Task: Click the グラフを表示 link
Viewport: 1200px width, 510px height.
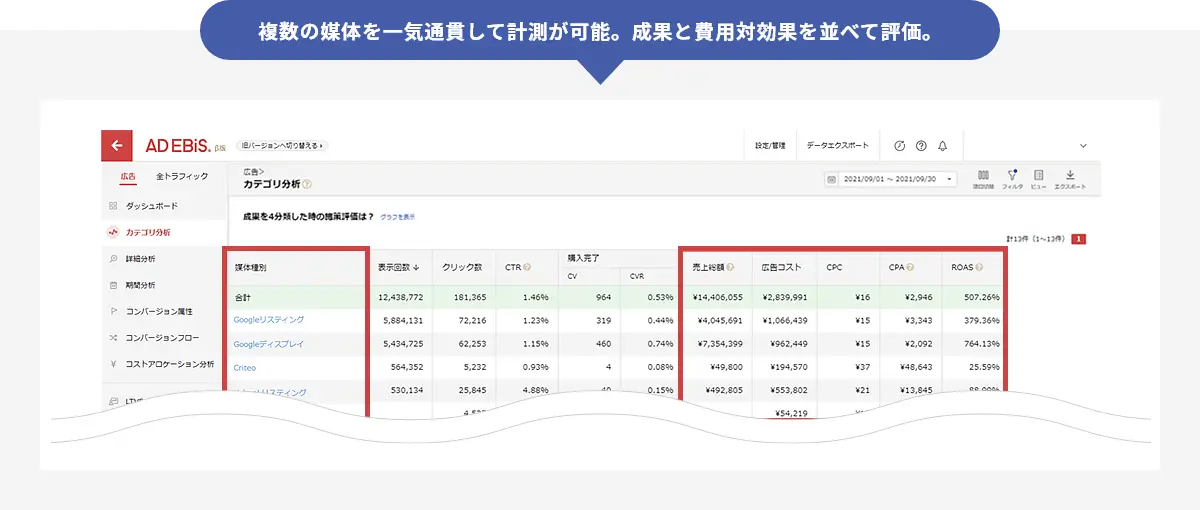Action: 397,216
